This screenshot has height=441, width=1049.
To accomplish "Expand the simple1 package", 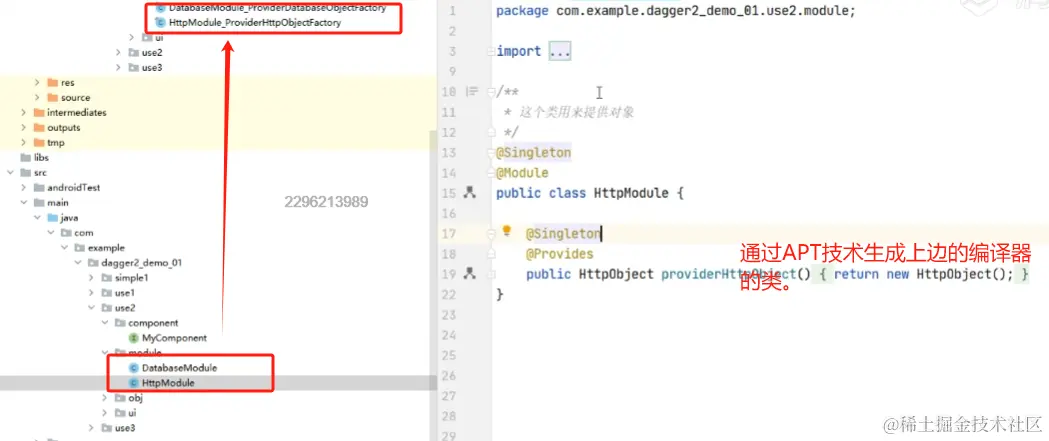I will (91, 278).
